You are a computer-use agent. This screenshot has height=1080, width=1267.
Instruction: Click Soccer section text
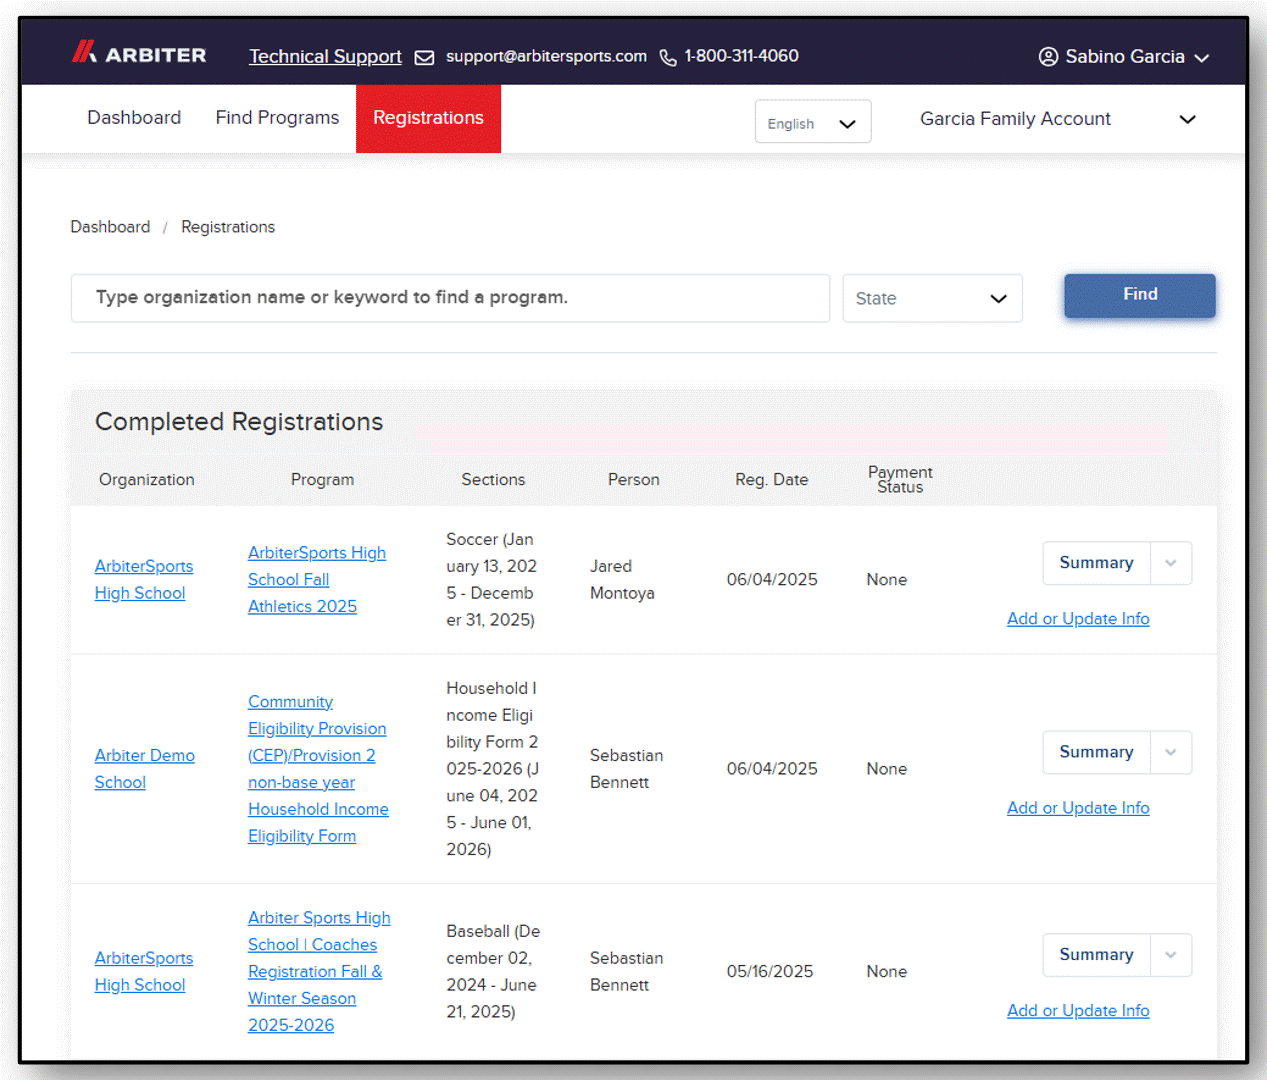point(492,580)
